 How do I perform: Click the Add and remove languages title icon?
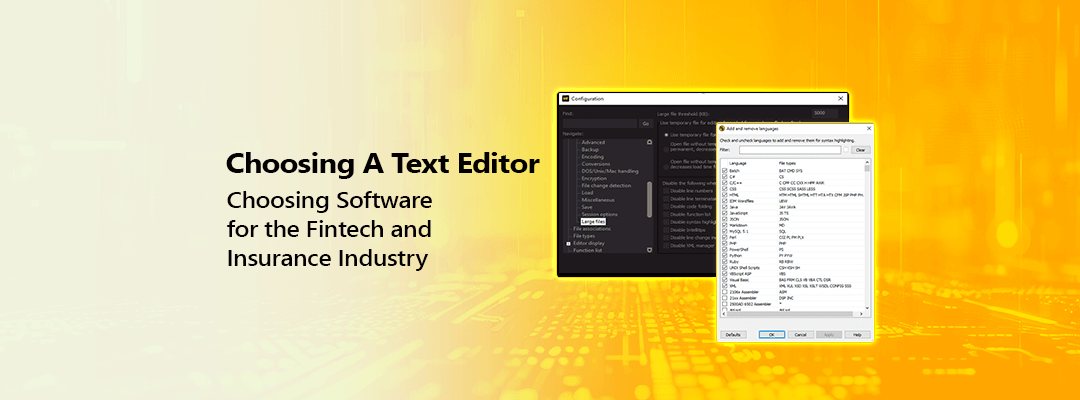coord(722,128)
